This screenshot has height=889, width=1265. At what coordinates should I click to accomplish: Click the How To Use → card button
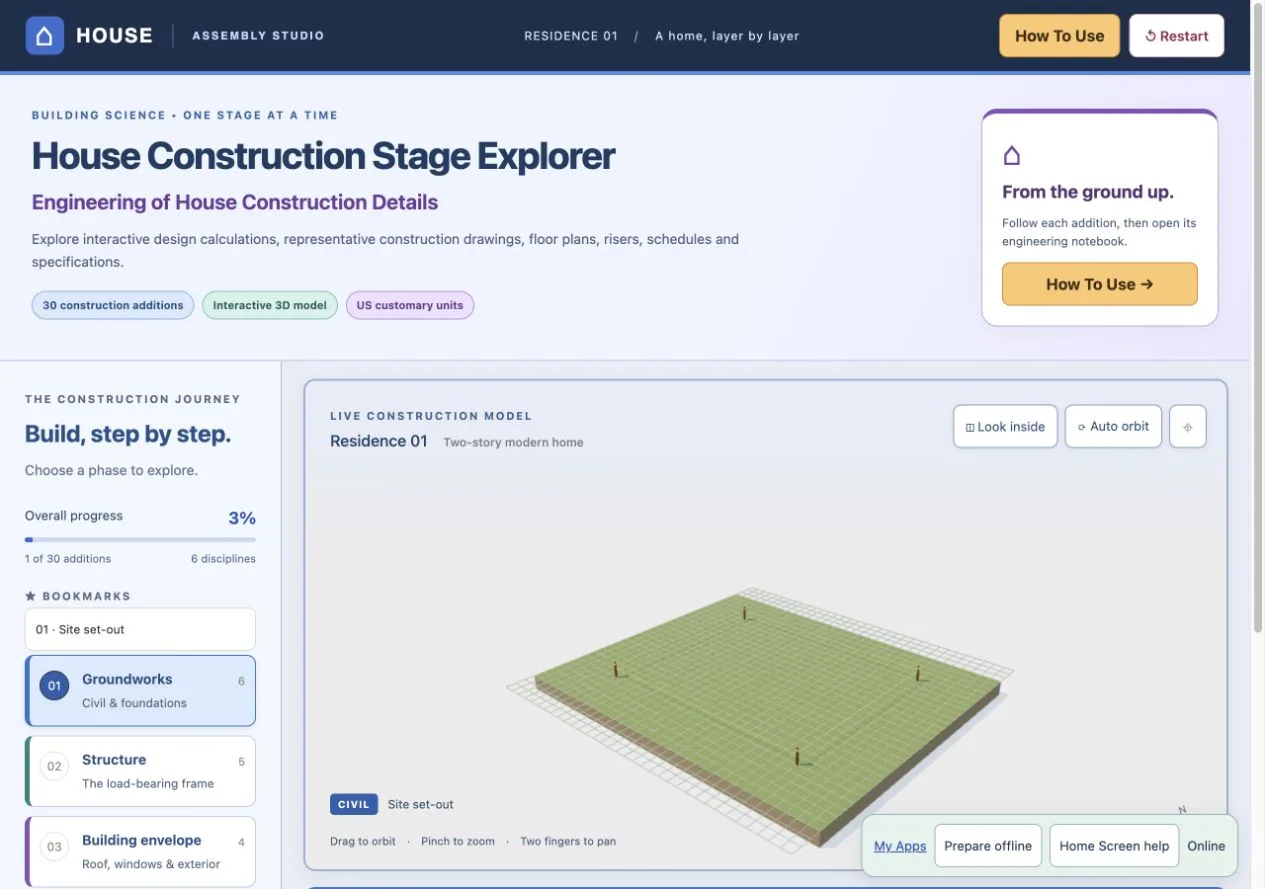pyautogui.click(x=1099, y=284)
